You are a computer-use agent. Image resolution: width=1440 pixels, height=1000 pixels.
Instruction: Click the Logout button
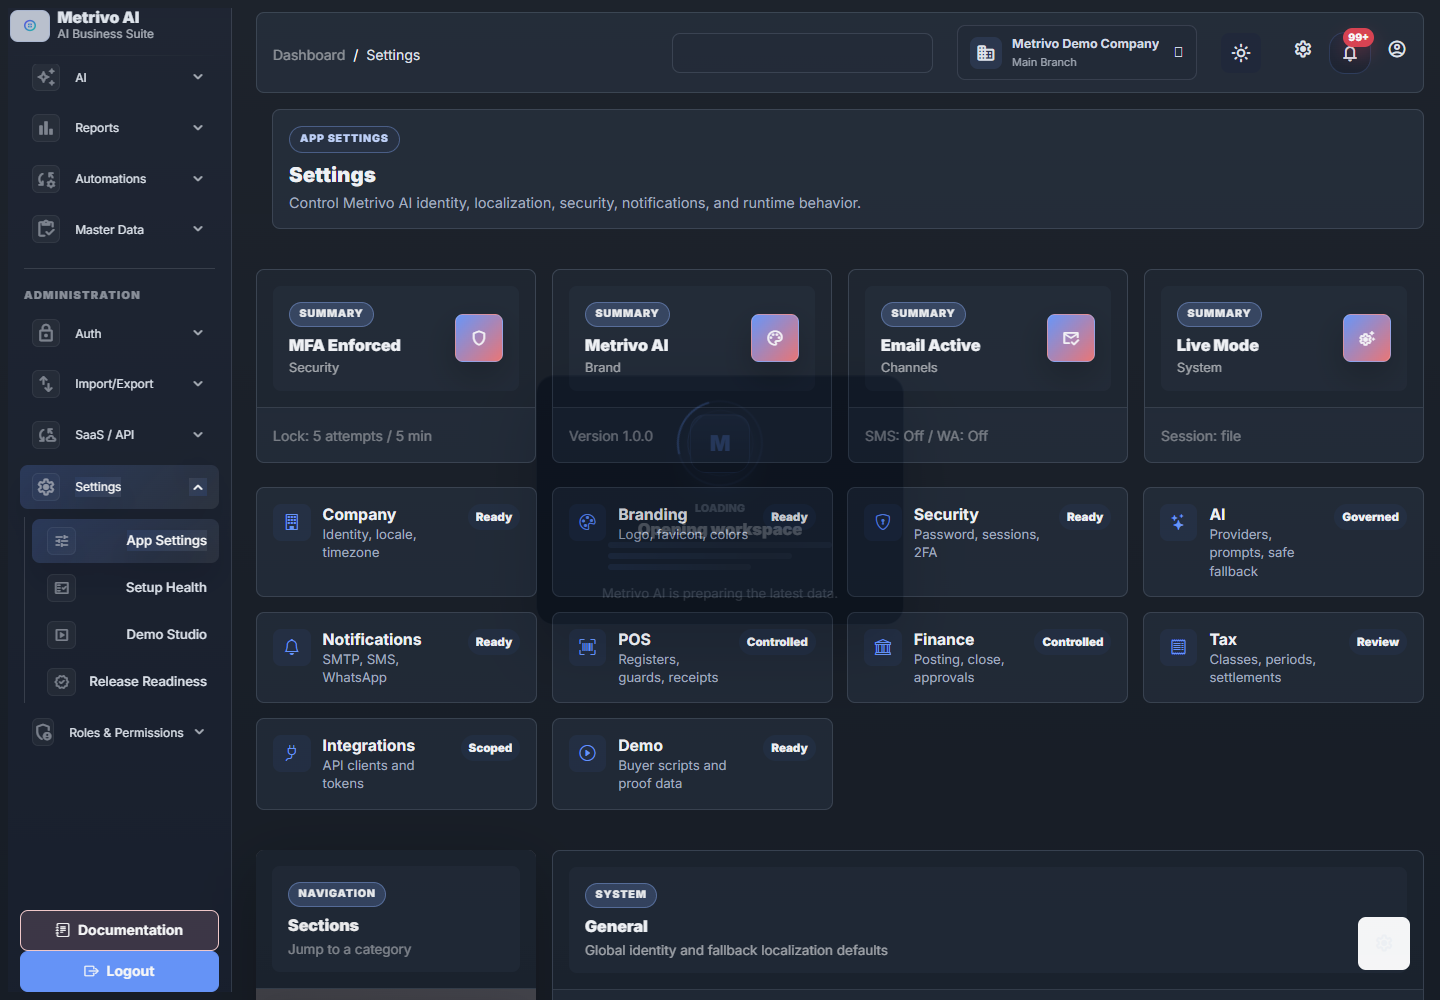point(120,971)
